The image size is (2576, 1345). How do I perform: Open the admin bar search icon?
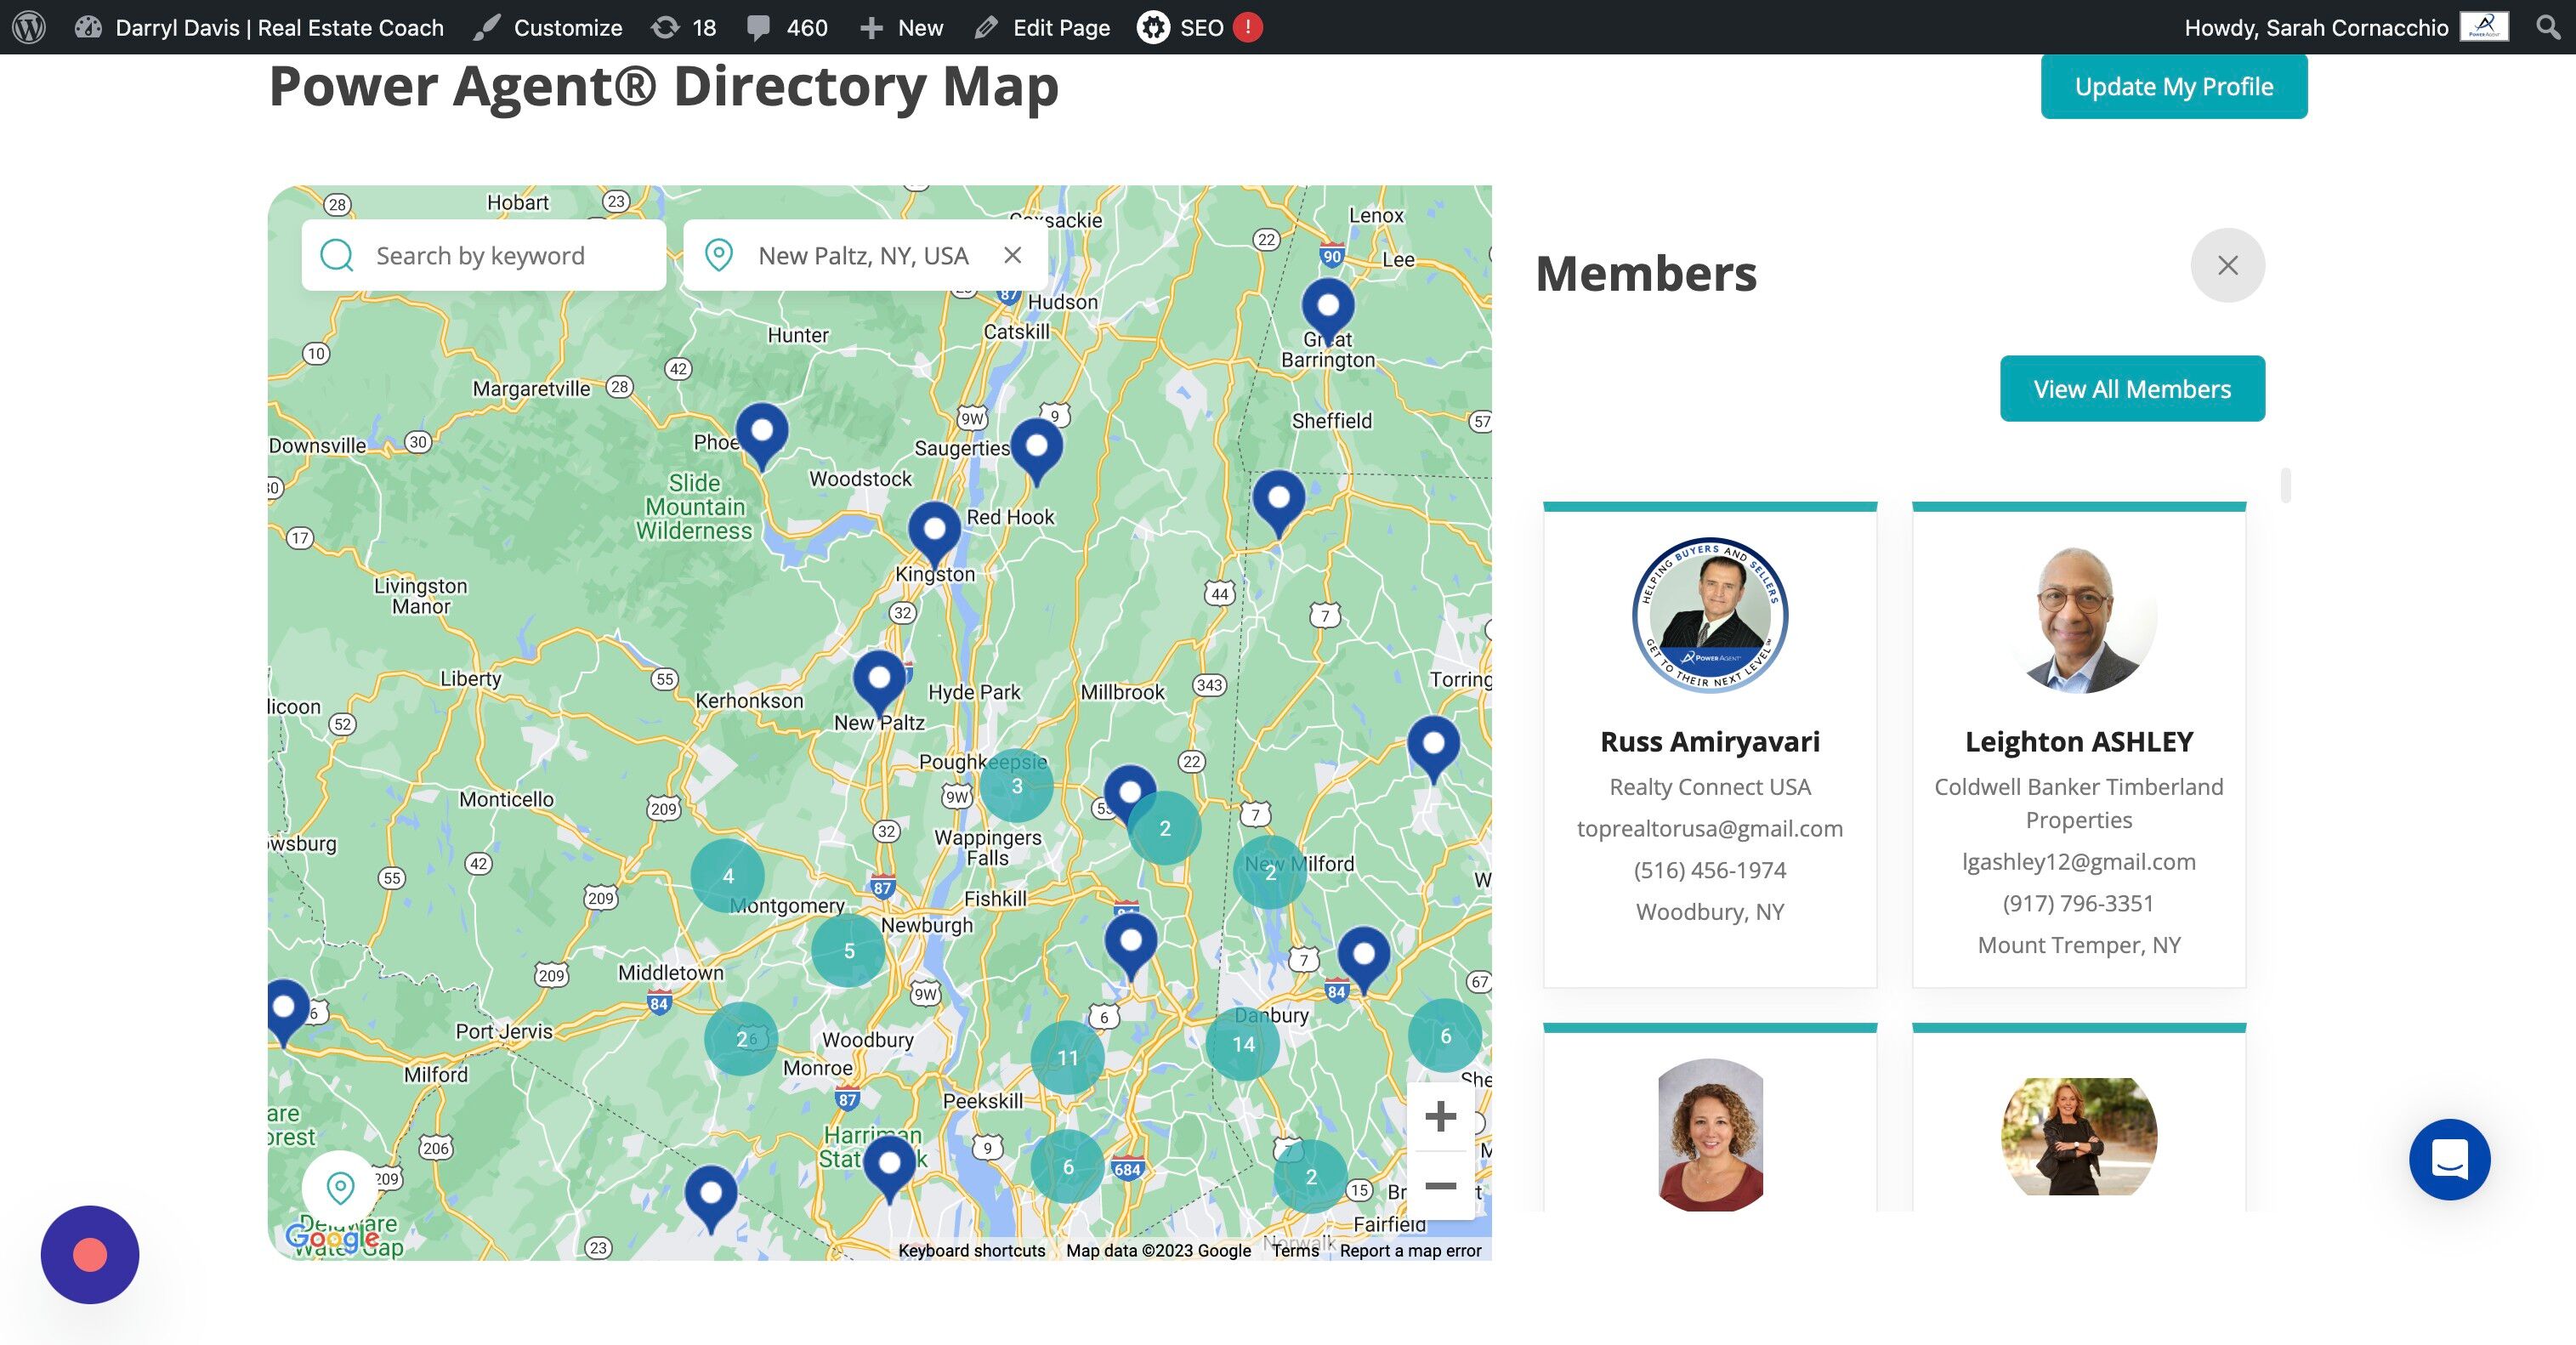pyautogui.click(x=2548, y=27)
